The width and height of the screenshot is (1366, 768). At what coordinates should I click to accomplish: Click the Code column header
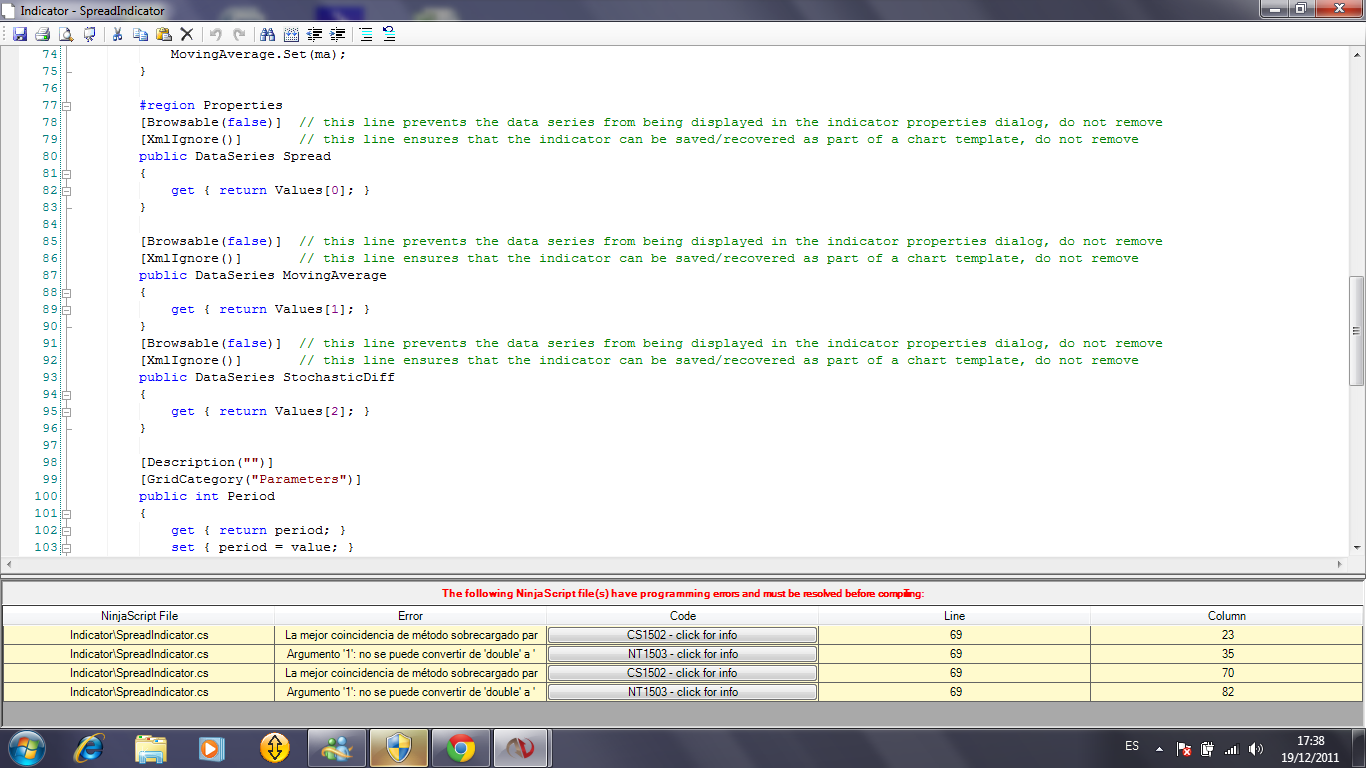point(683,616)
